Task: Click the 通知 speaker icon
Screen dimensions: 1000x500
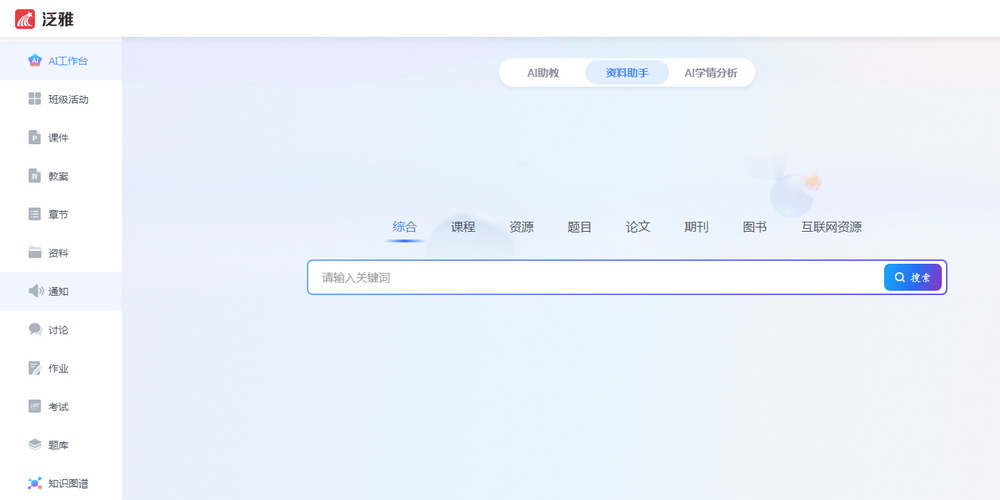Action: (36, 291)
